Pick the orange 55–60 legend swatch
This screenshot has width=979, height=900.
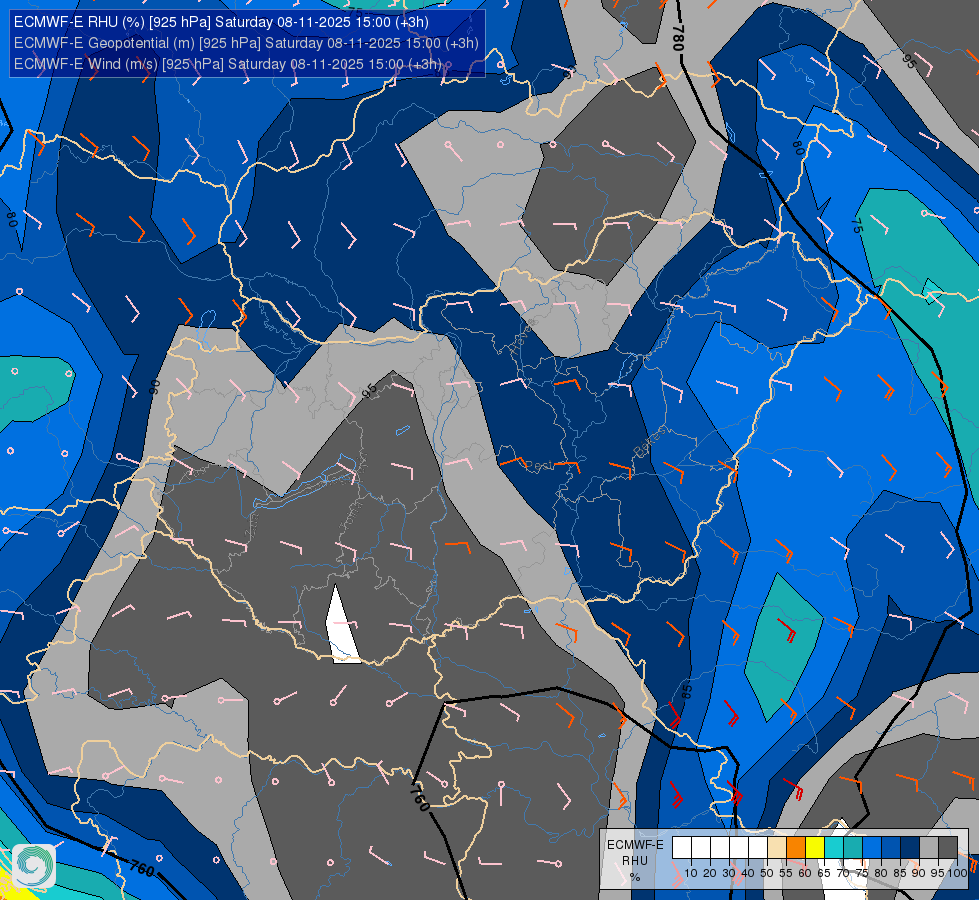[796, 848]
